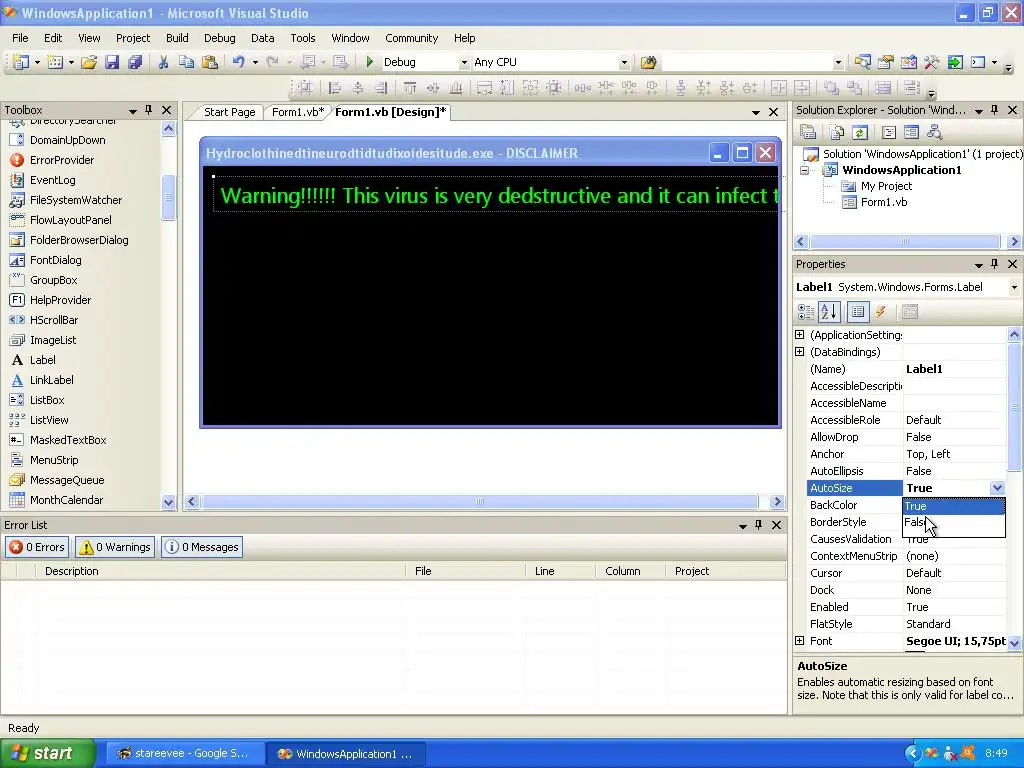The height and width of the screenshot is (768, 1024).
Task: Toggle auto-hide pin on Properties panel
Action: click(x=995, y=264)
